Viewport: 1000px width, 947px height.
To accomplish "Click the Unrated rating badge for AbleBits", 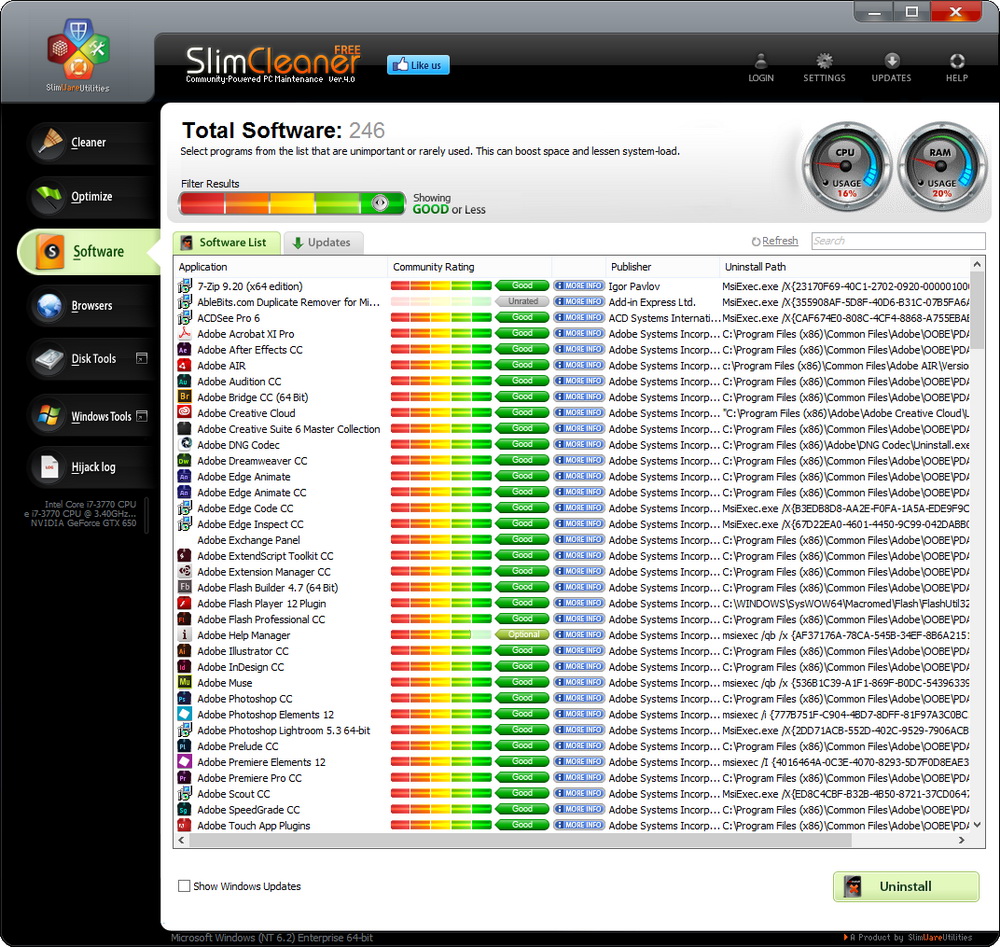I will pos(522,301).
